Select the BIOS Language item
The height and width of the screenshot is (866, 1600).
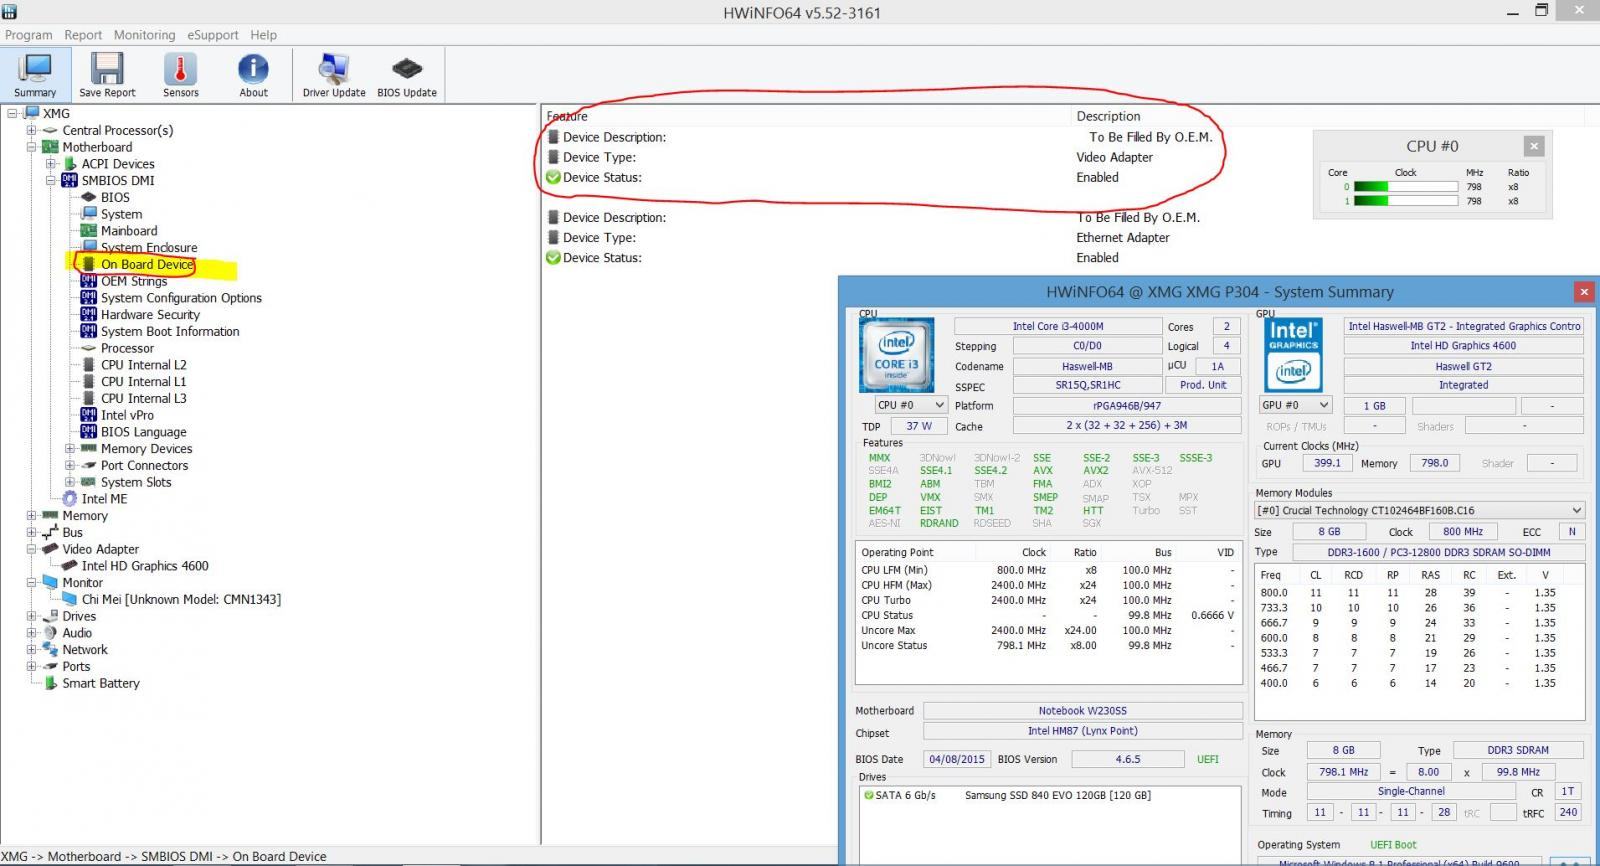tap(143, 432)
